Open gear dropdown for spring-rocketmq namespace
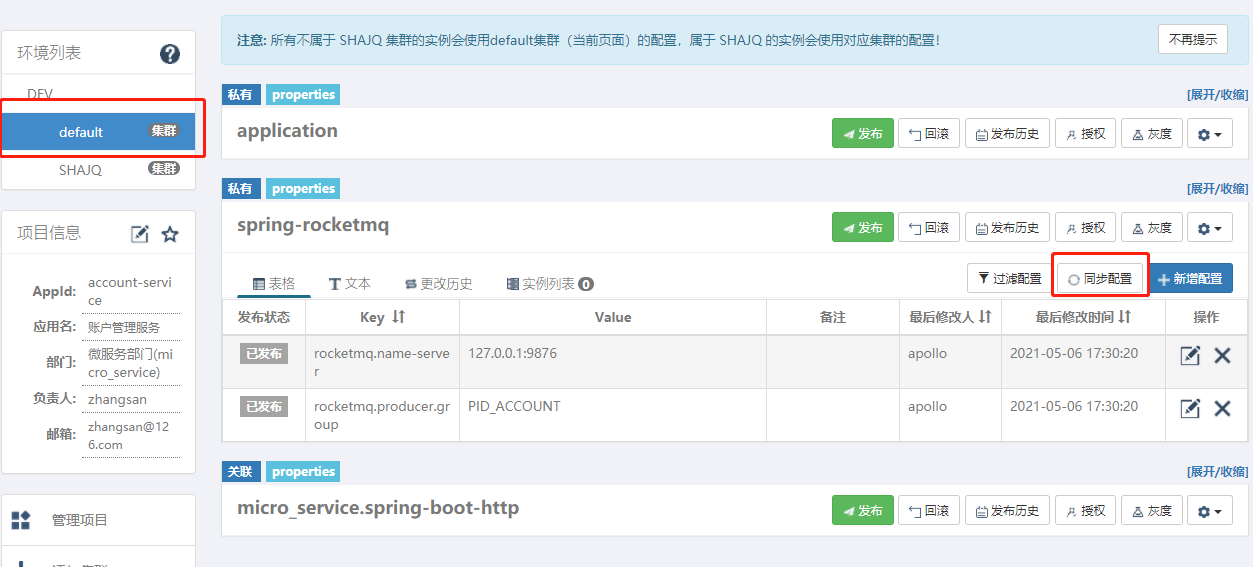 coord(1209,228)
